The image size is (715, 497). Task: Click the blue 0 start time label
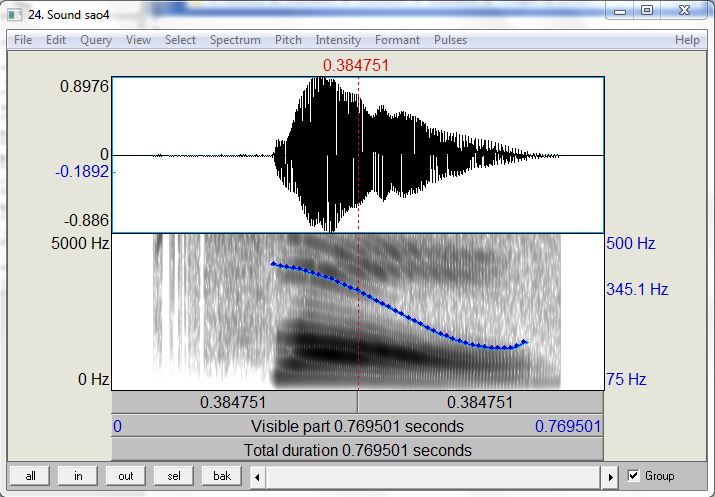[117, 426]
